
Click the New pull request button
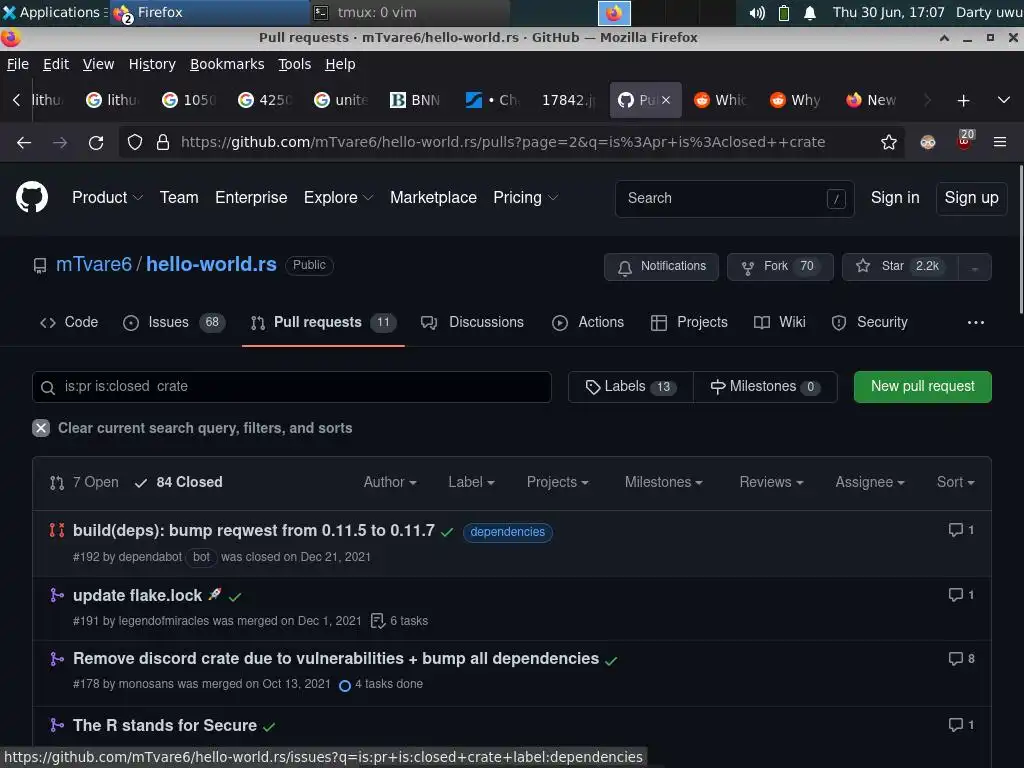922,387
